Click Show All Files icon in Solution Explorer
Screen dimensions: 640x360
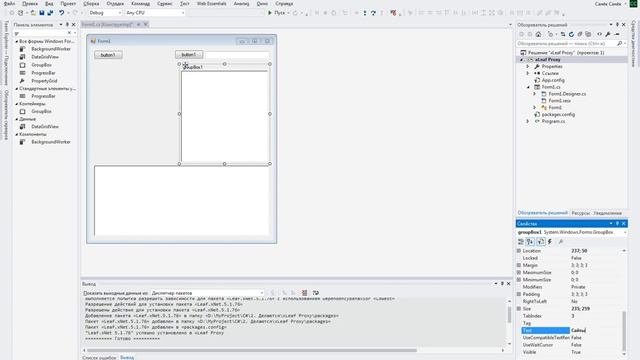coord(588,34)
